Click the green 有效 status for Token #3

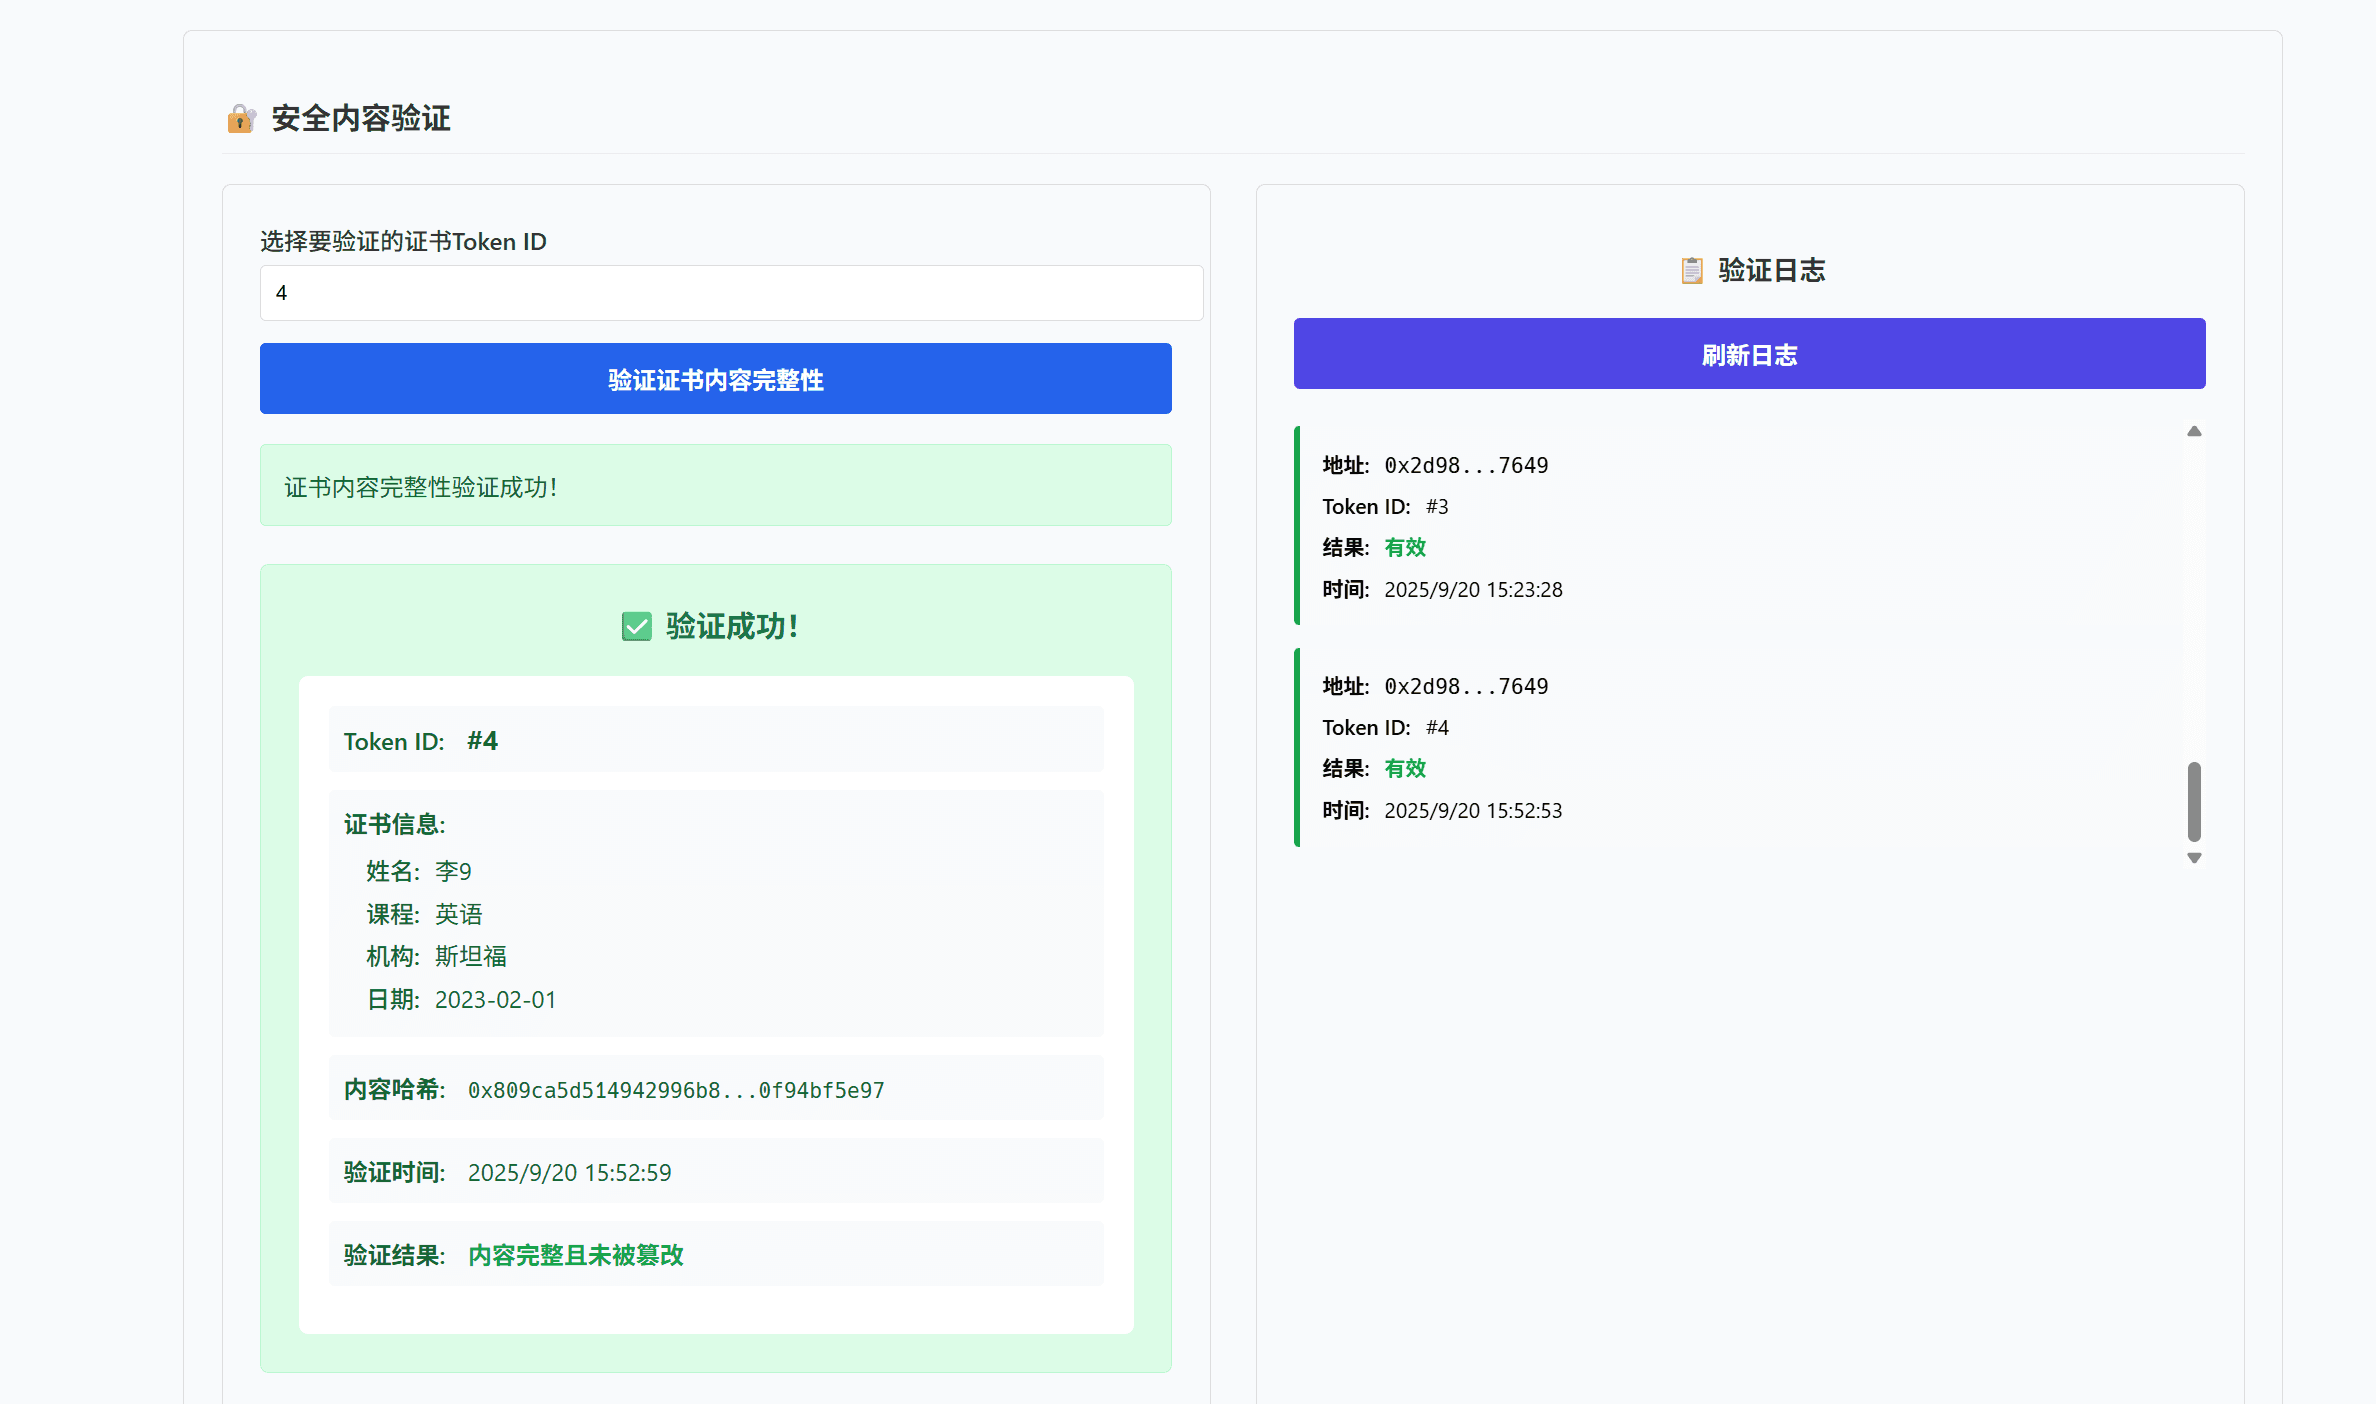click(1405, 547)
